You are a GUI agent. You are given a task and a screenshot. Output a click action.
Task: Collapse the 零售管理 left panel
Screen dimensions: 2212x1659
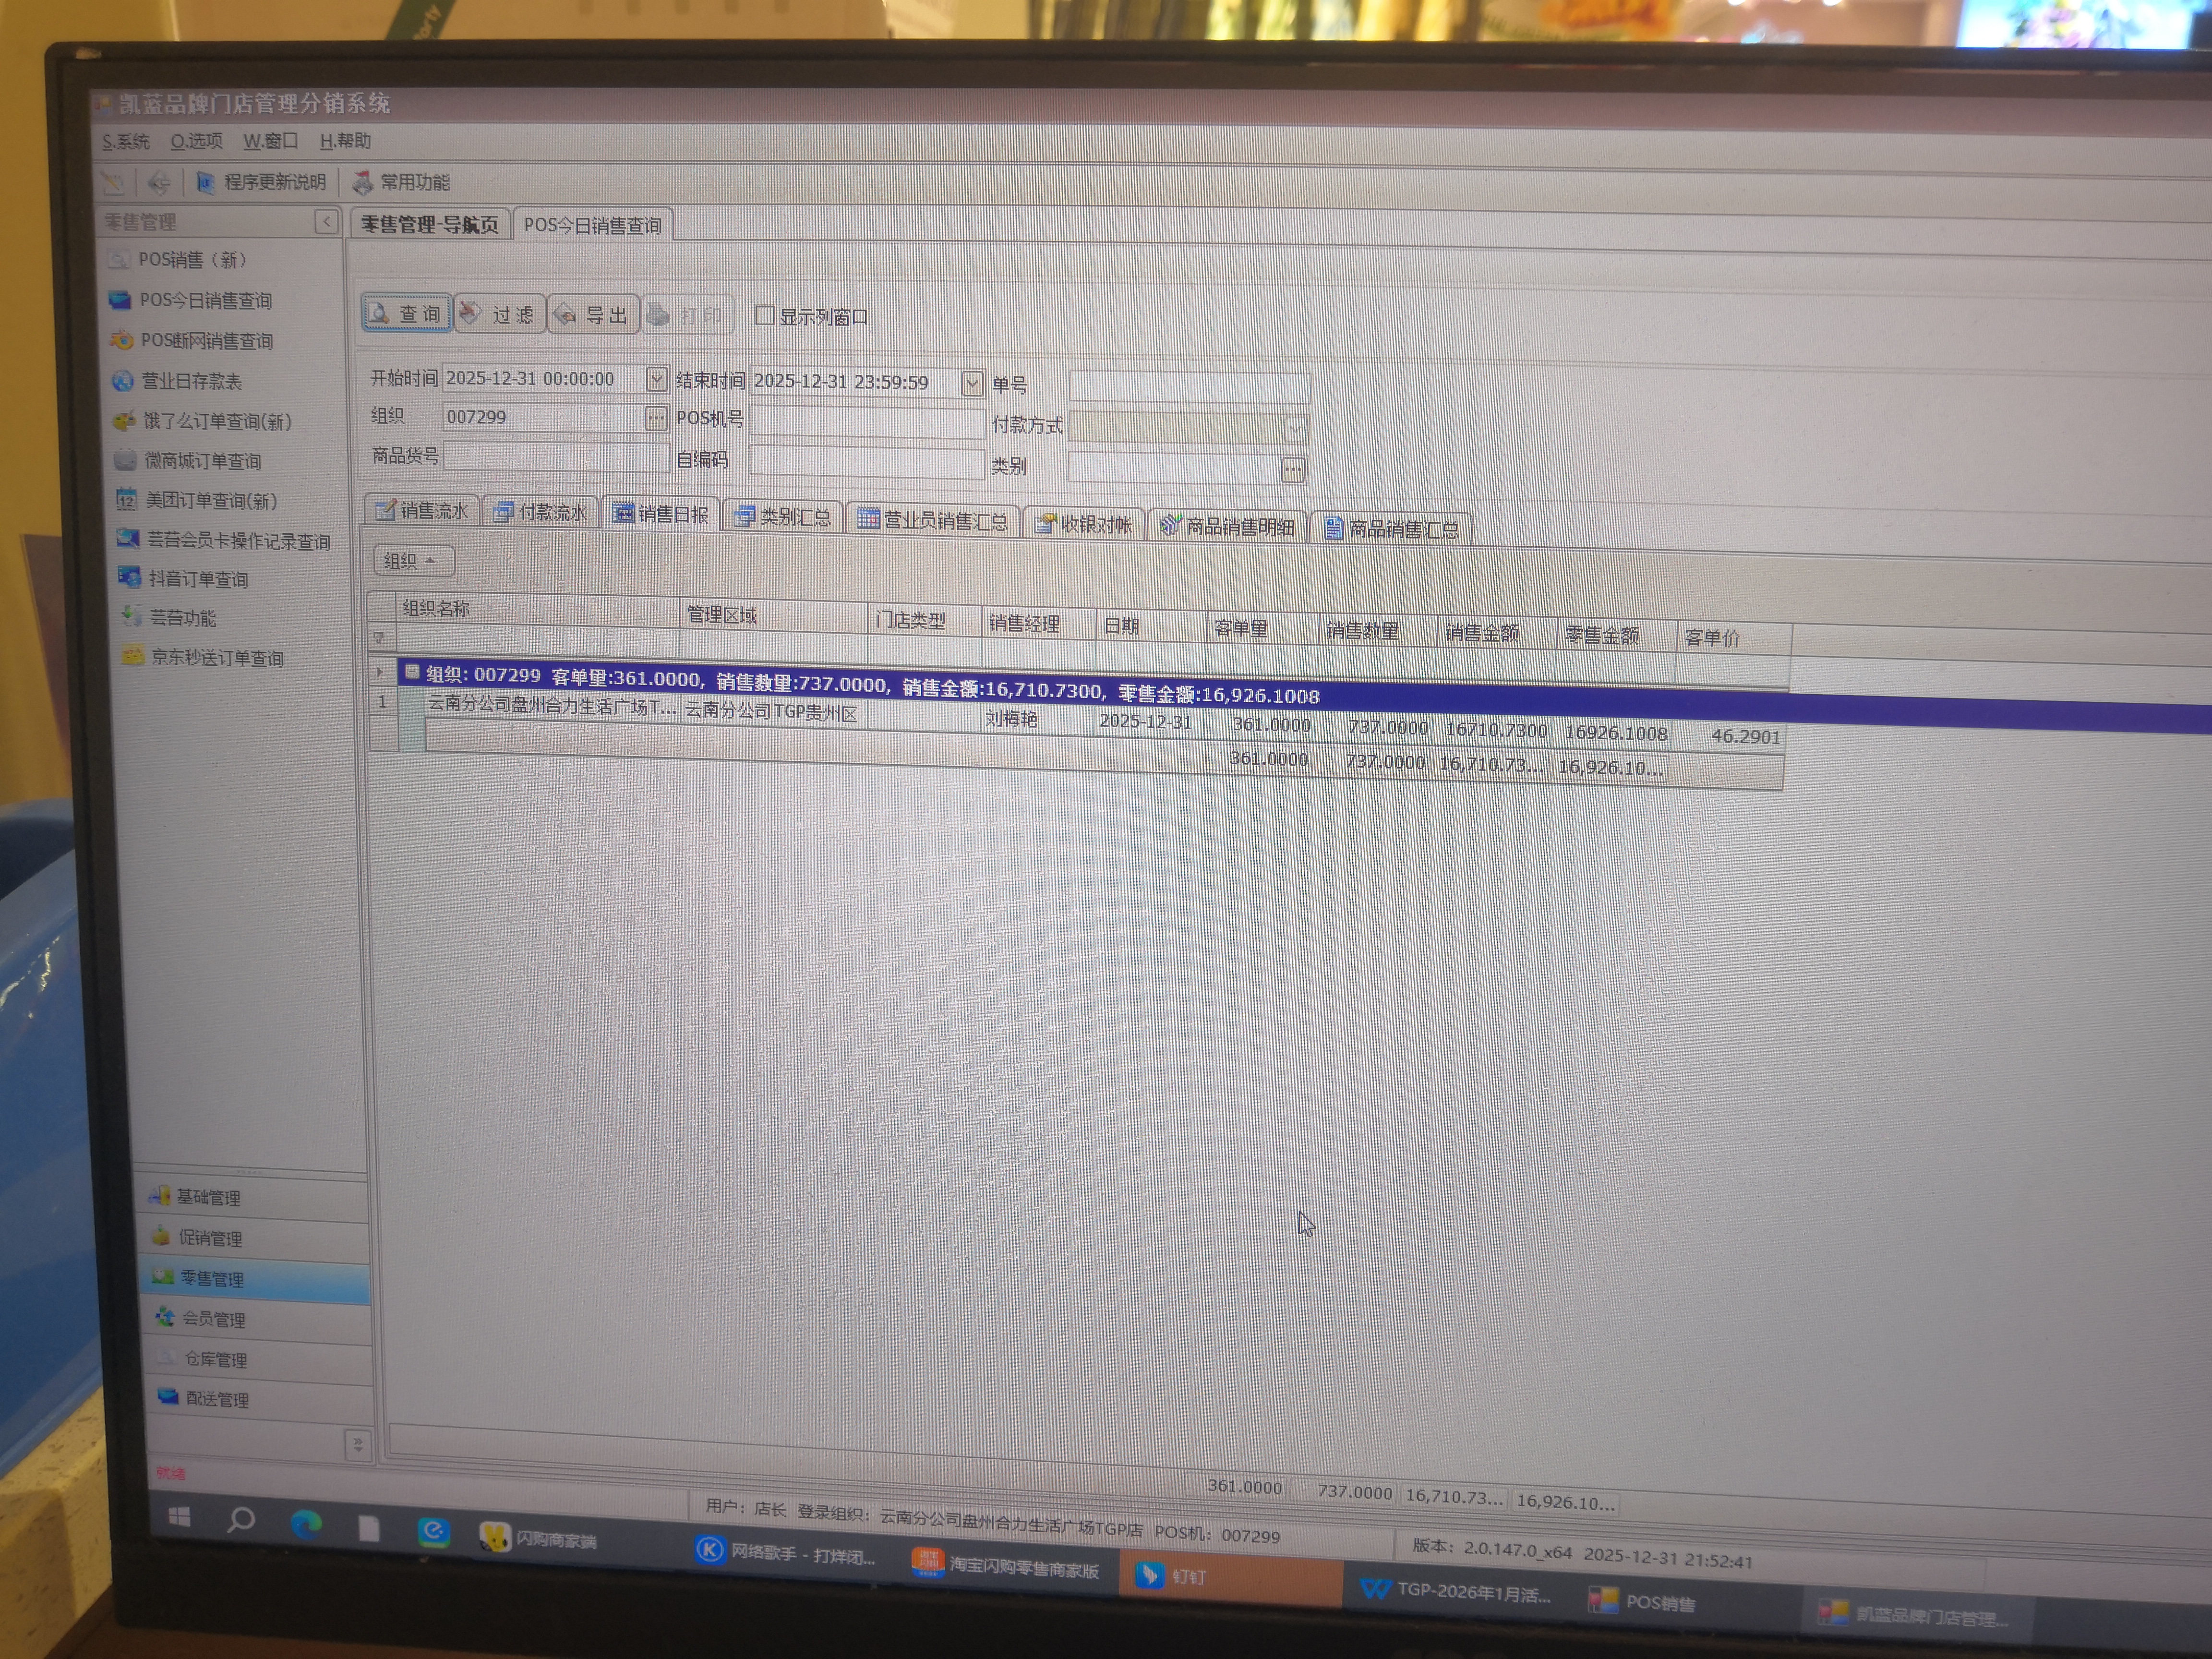(326, 221)
